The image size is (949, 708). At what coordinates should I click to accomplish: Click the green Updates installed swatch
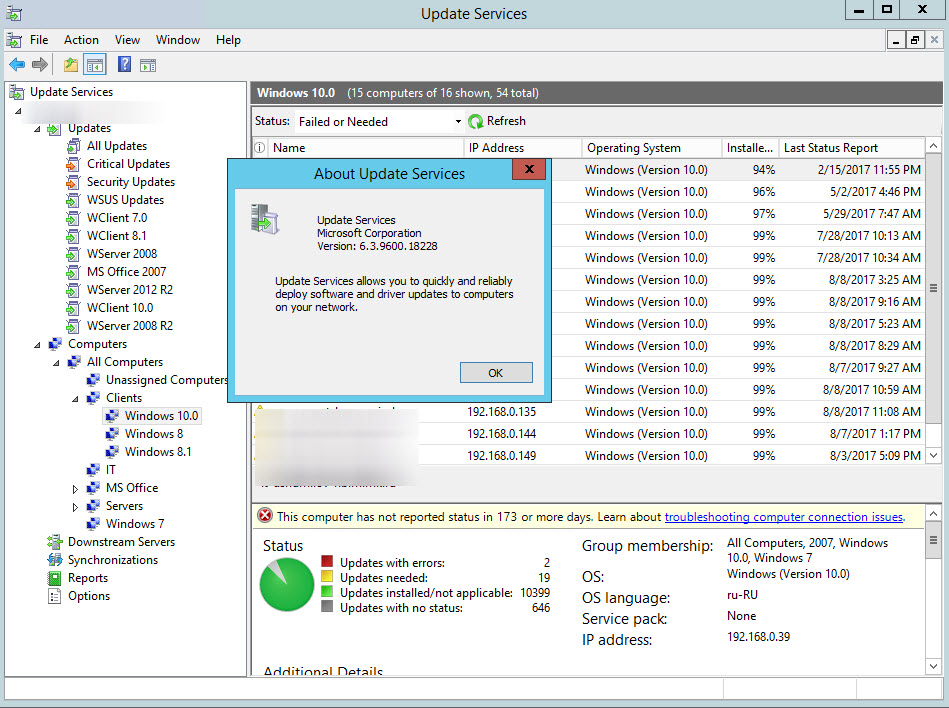pos(327,591)
